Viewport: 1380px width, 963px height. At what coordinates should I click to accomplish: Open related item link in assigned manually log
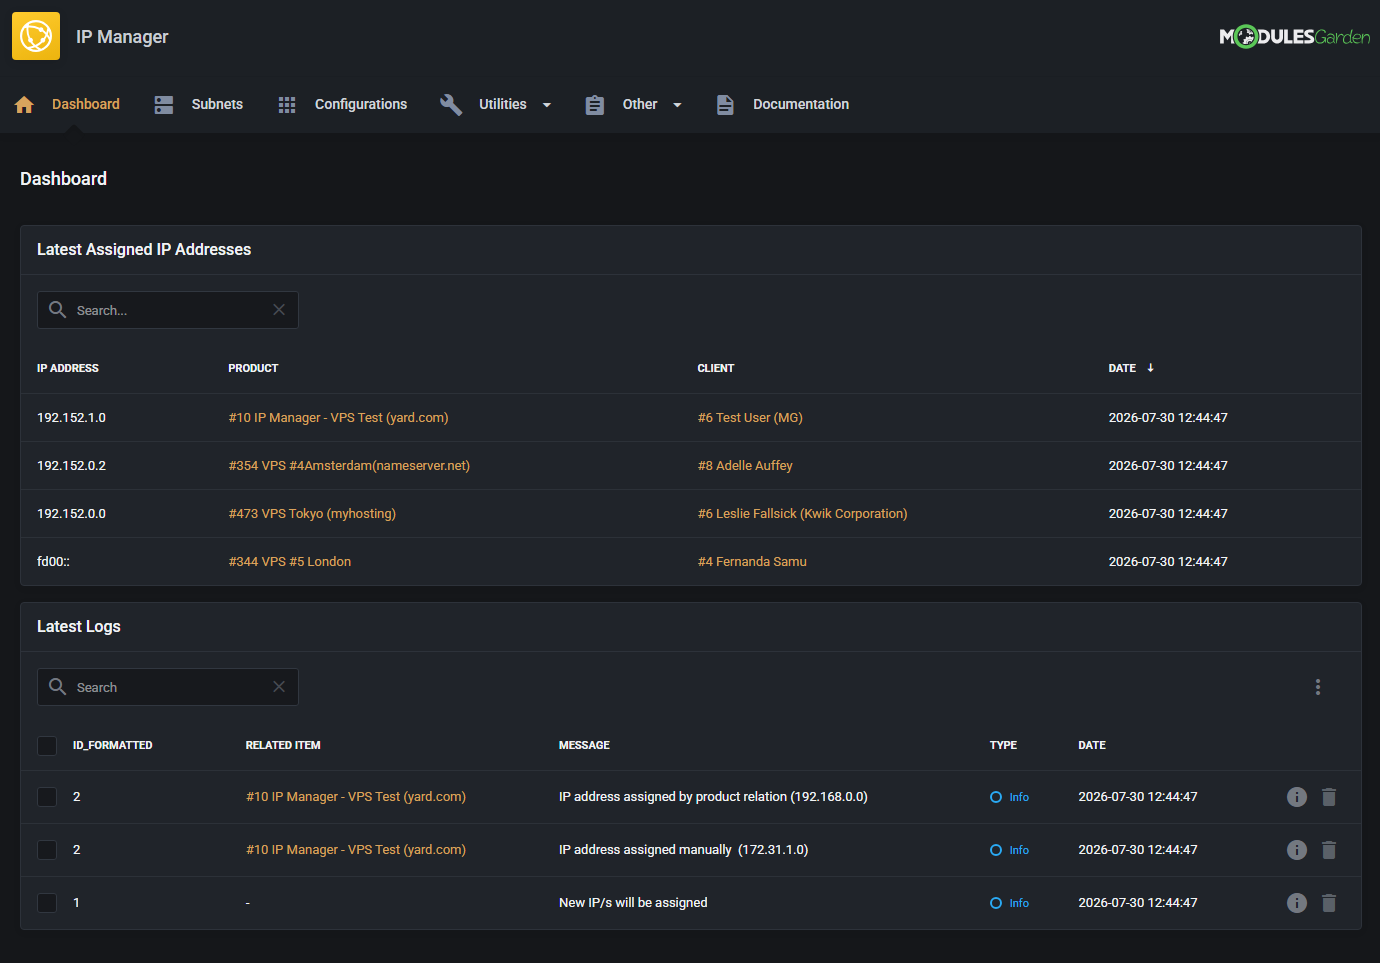click(x=356, y=850)
